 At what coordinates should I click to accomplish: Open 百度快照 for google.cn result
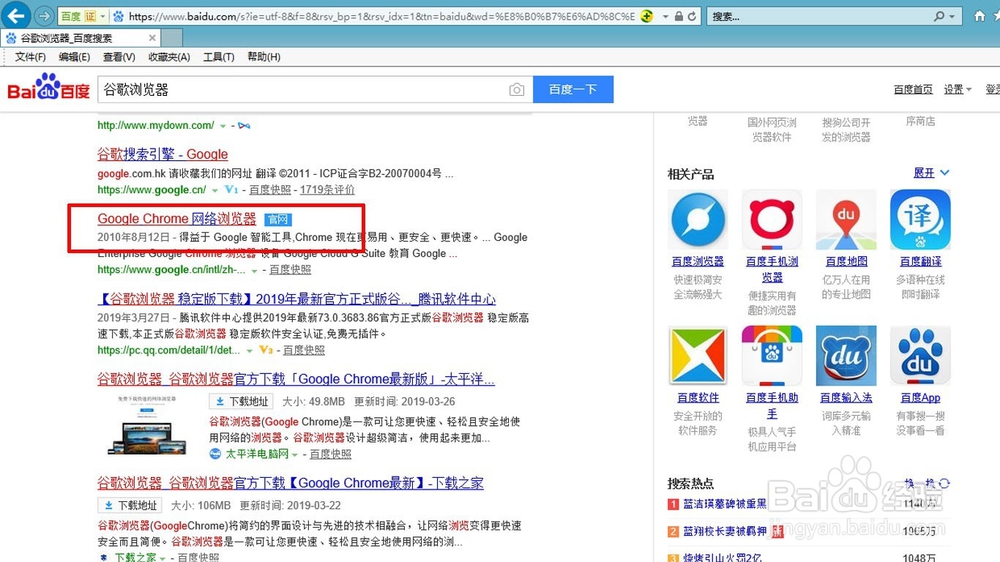[x=270, y=189]
